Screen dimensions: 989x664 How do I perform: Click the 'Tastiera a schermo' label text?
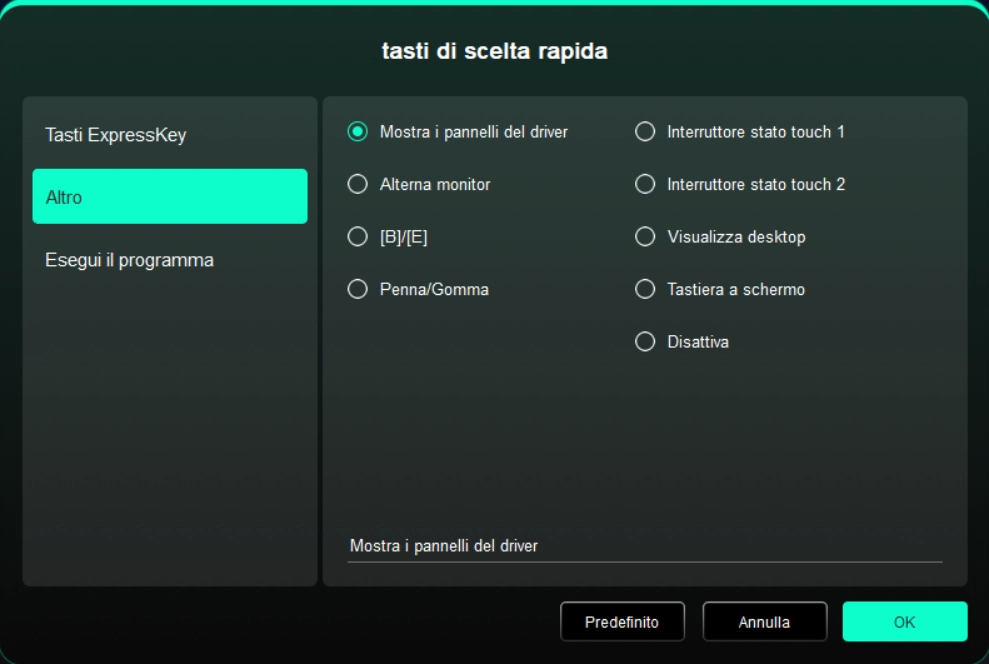click(x=735, y=290)
